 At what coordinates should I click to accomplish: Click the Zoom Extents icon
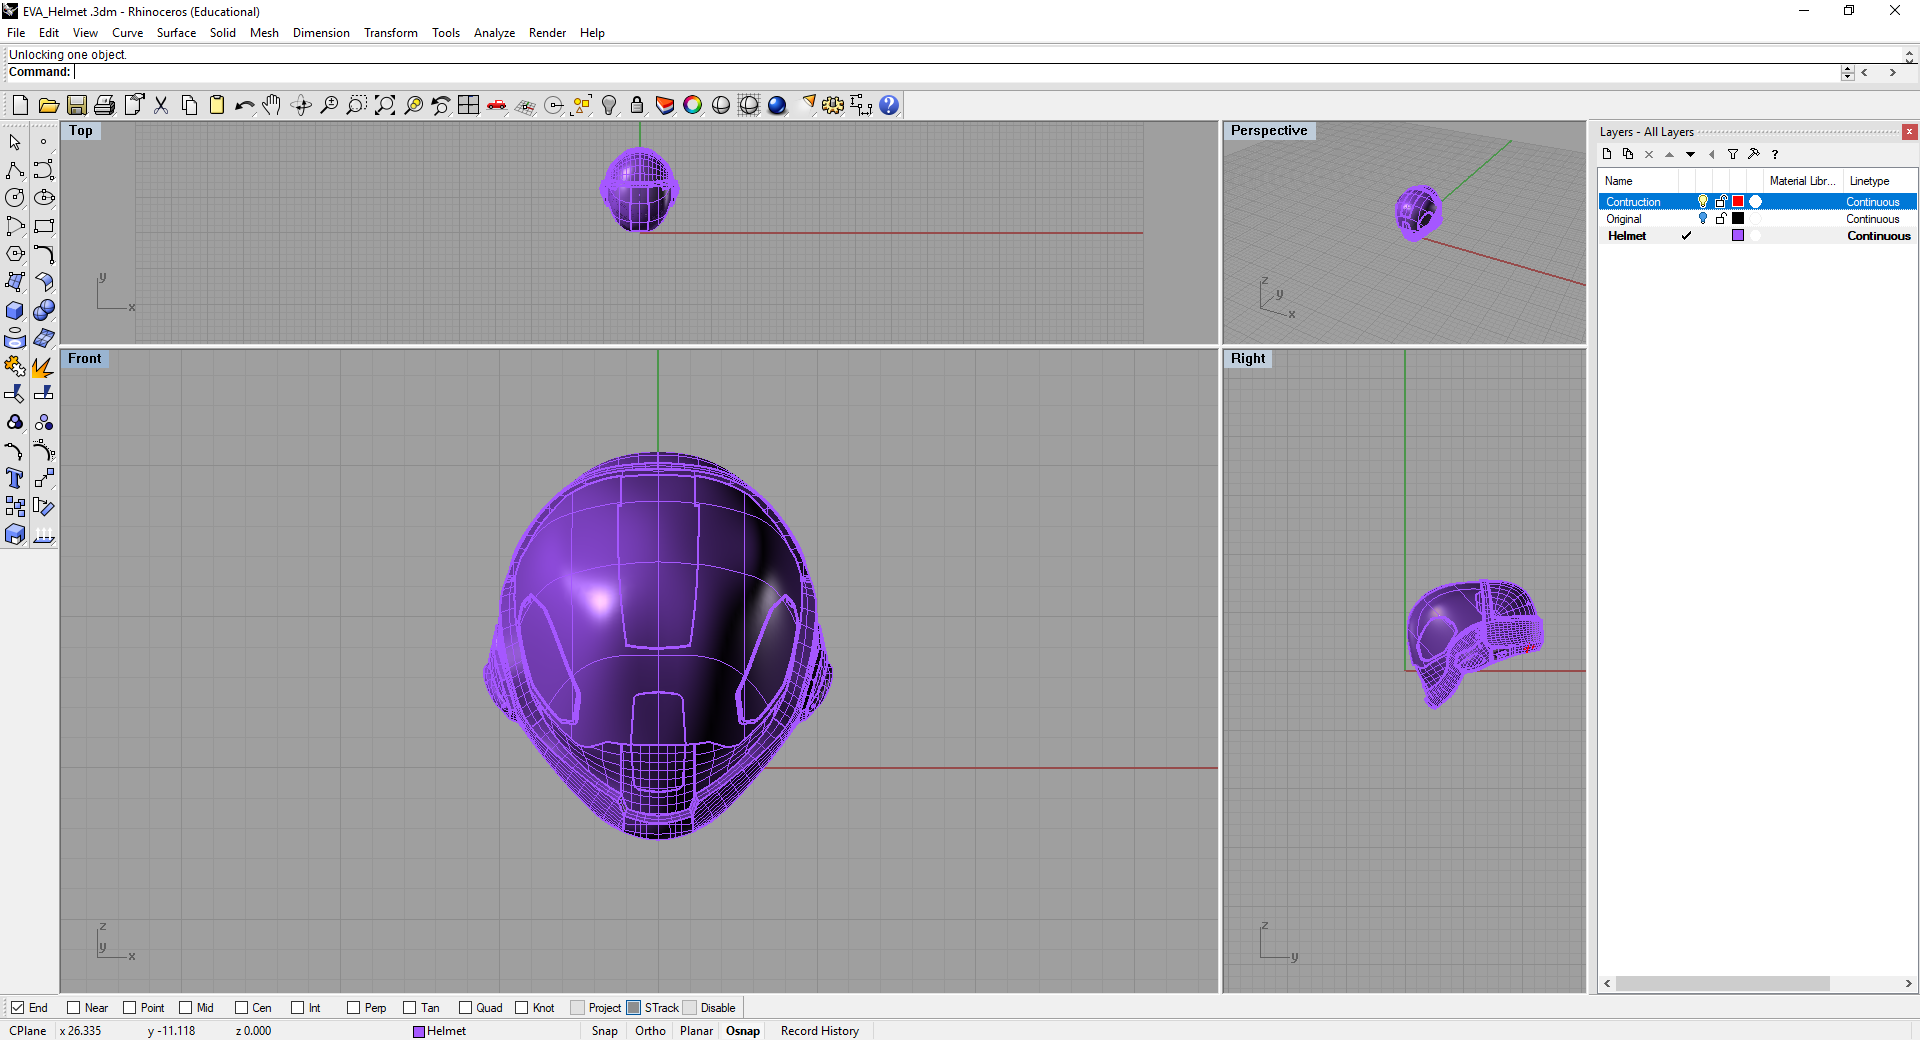pos(385,105)
